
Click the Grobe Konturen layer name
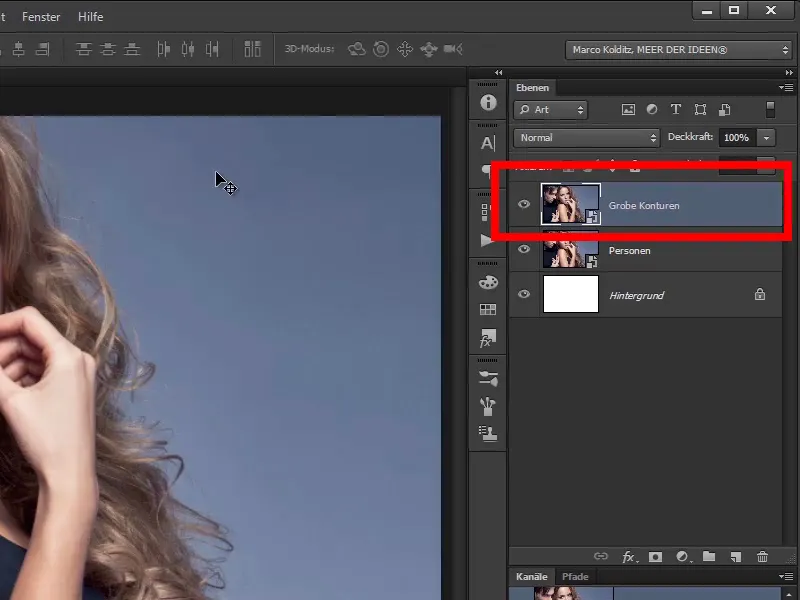(x=644, y=206)
